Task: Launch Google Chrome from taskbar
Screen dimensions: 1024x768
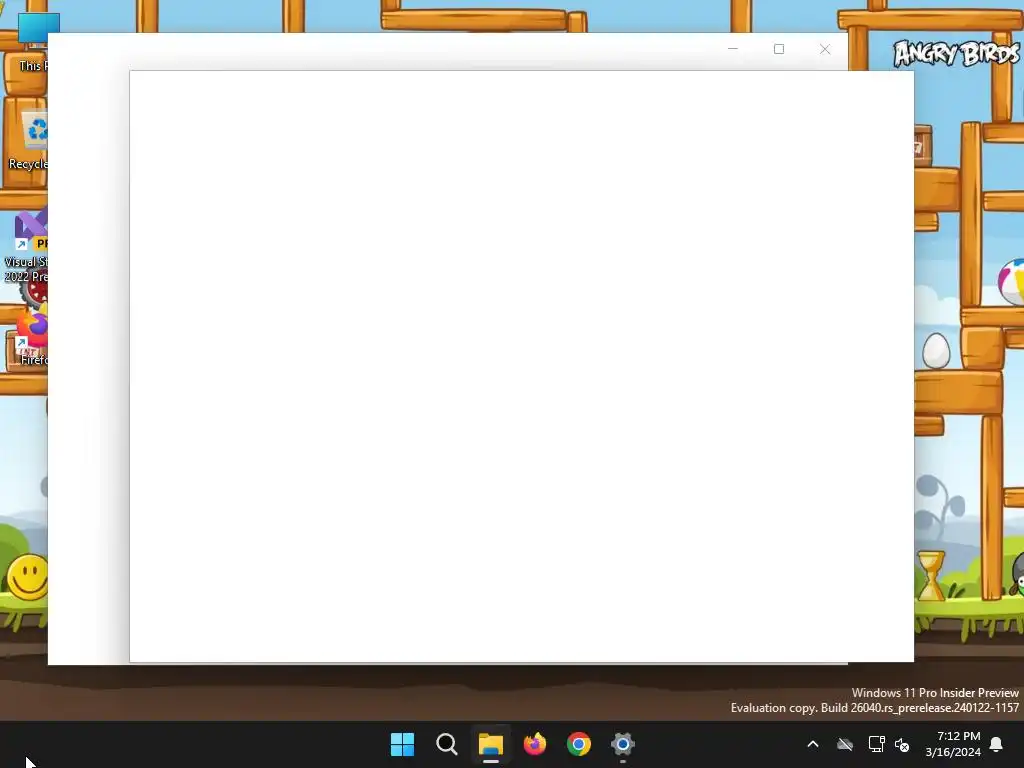Action: click(579, 744)
